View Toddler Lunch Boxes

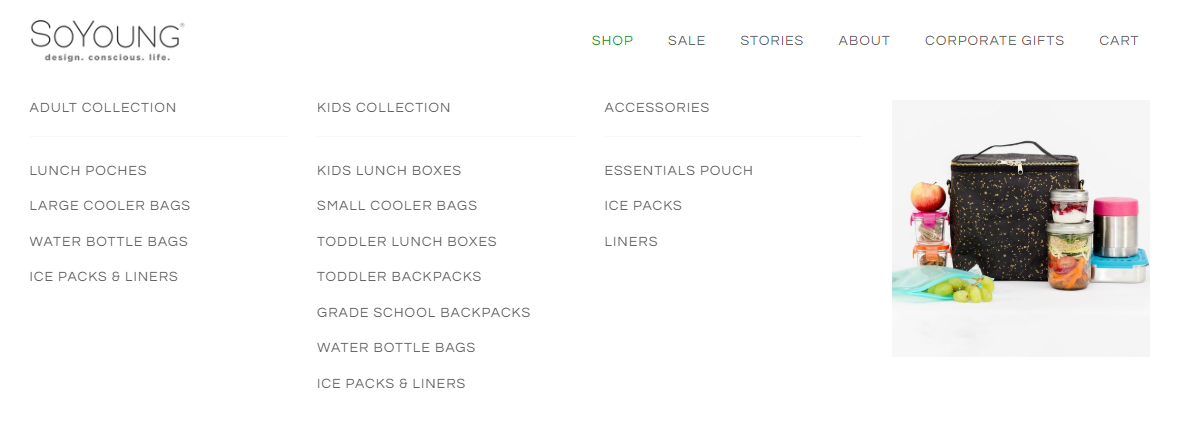[407, 242]
